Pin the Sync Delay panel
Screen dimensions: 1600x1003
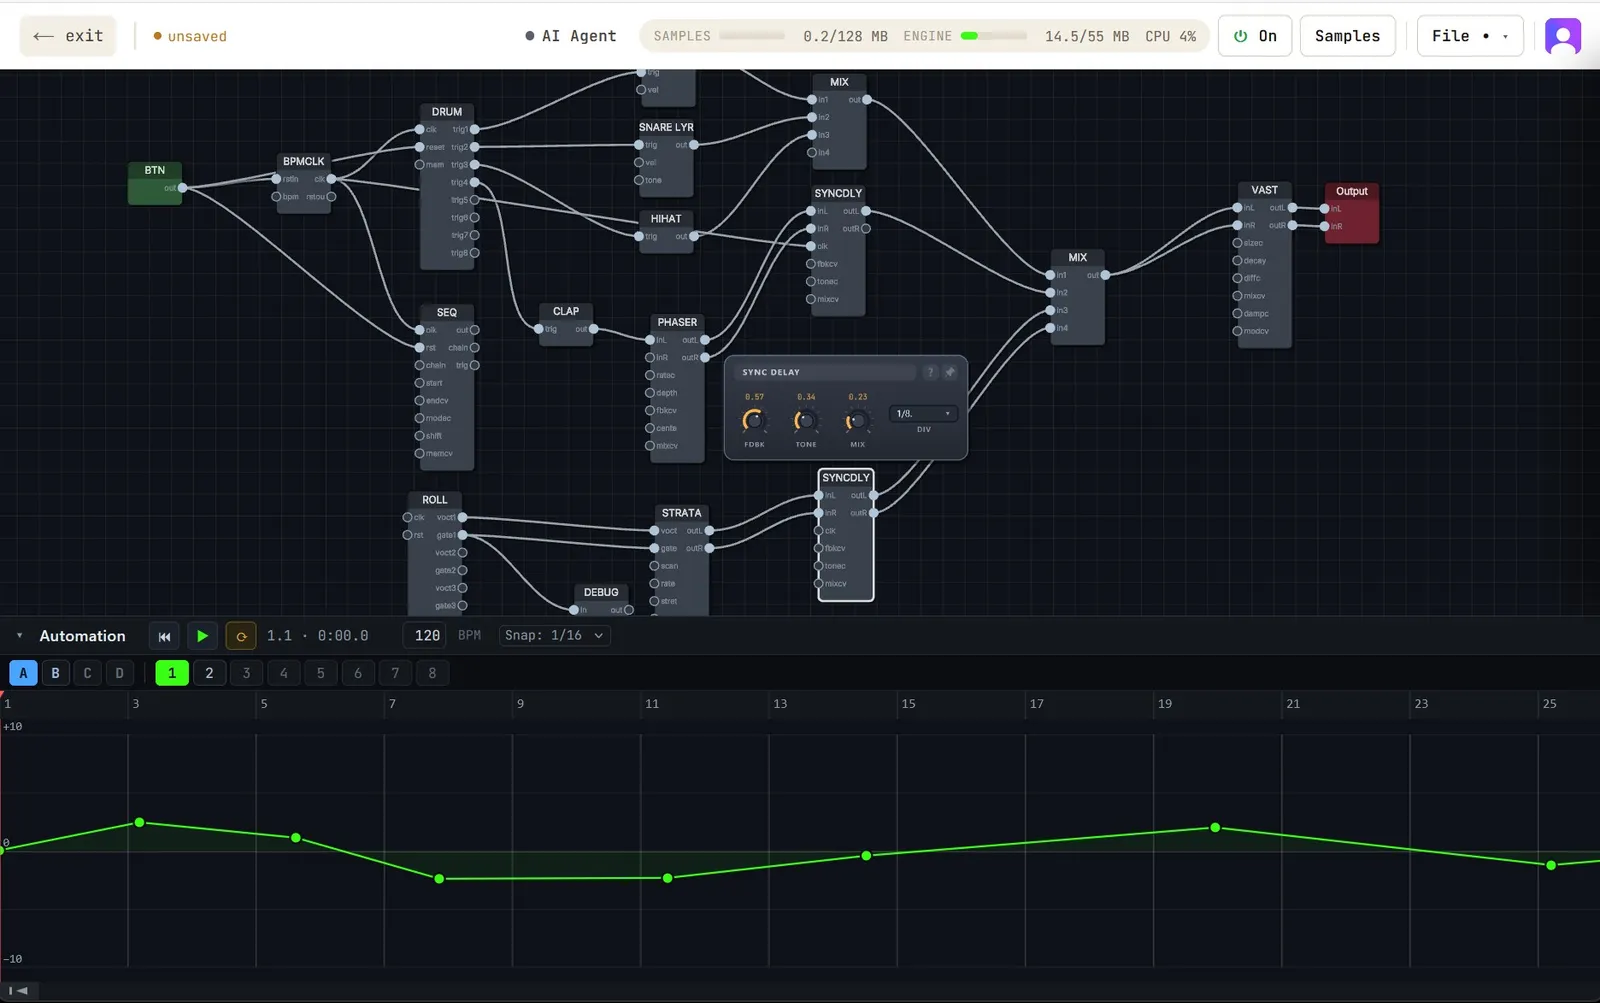click(x=950, y=372)
